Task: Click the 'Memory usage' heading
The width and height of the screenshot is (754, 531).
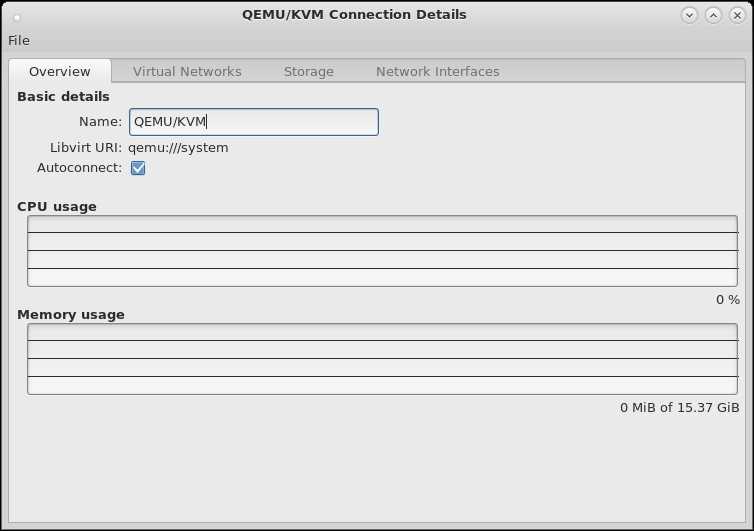Action: 71,315
